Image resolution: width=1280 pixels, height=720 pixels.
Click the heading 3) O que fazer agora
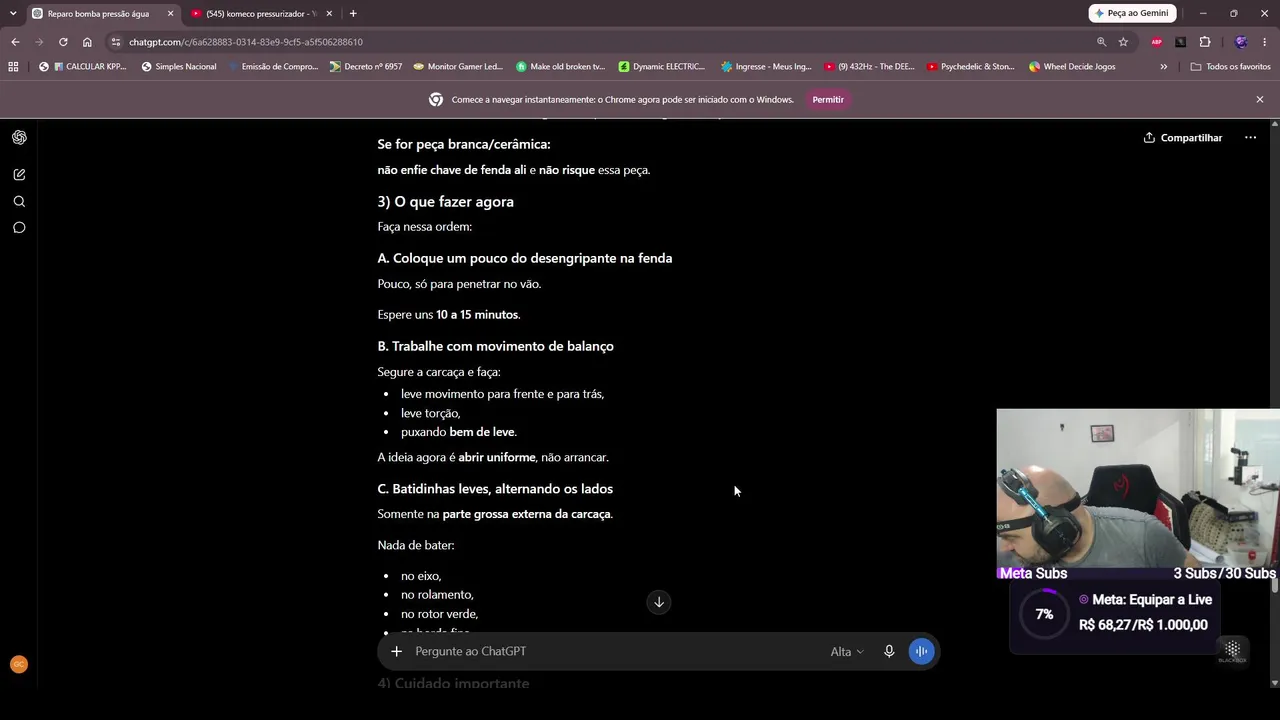pos(445,202)
